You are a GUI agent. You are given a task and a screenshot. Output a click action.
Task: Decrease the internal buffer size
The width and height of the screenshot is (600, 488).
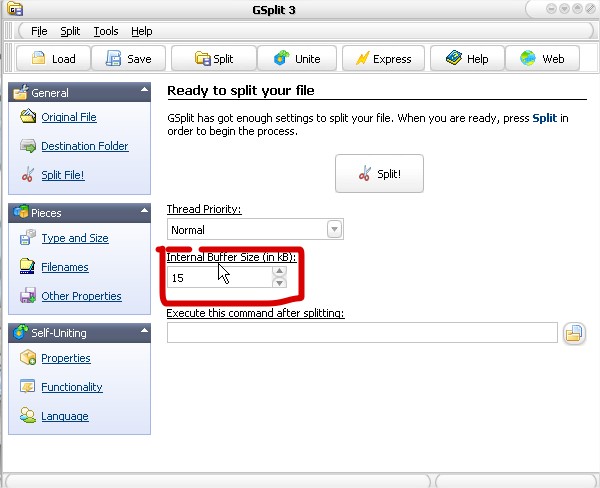pos(279,283)
